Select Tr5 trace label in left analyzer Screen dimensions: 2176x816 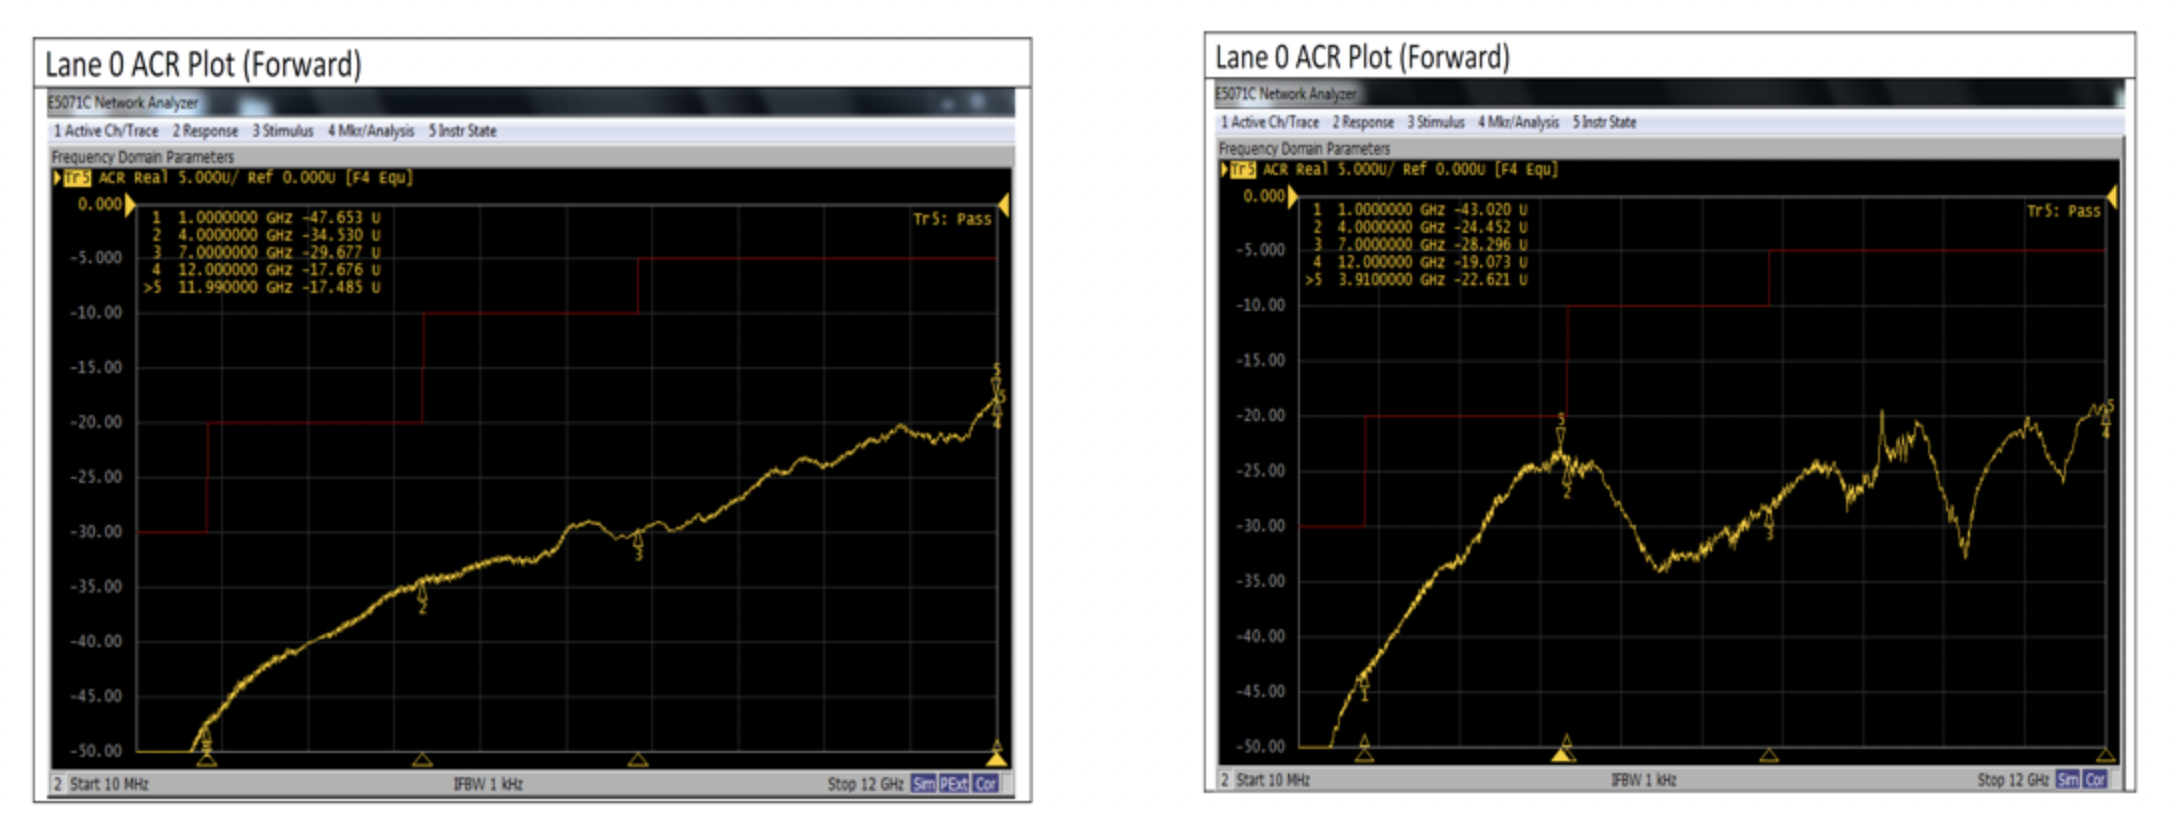77,178
